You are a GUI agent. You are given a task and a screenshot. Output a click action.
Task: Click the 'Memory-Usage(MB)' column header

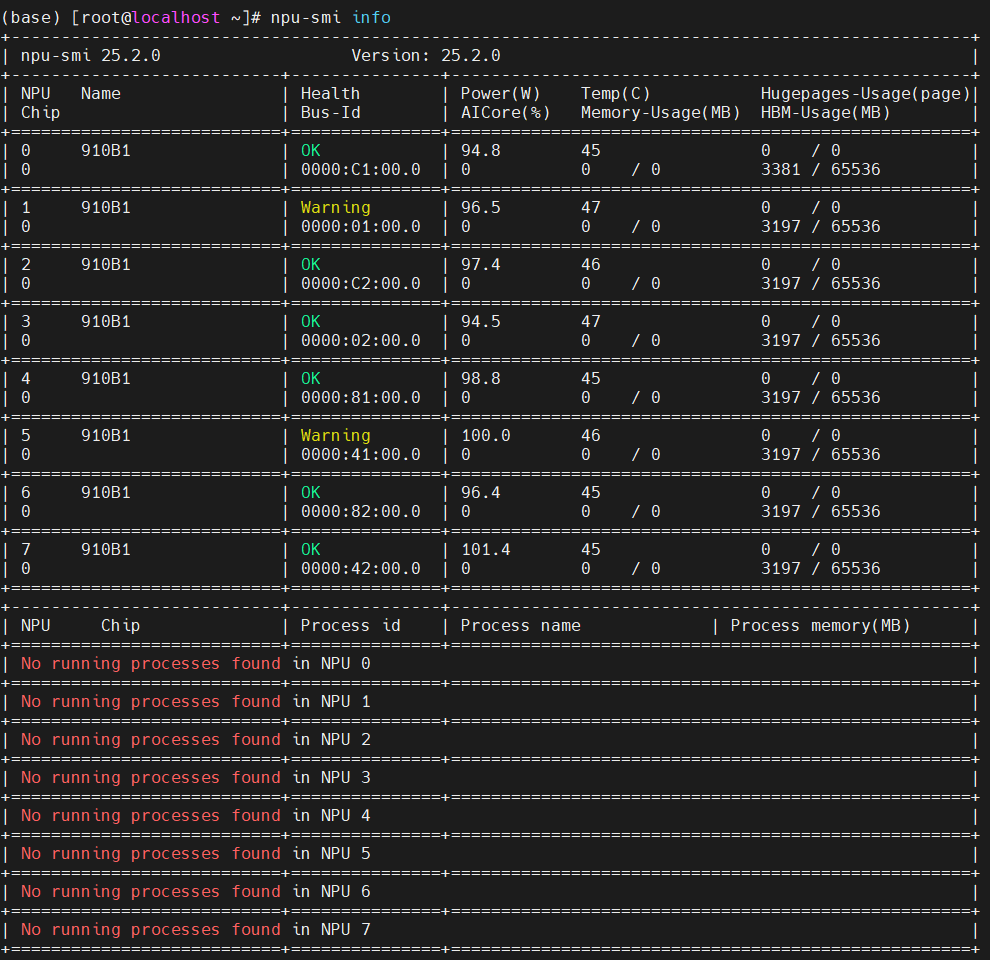pyautogui.click(x=660, y=112)
